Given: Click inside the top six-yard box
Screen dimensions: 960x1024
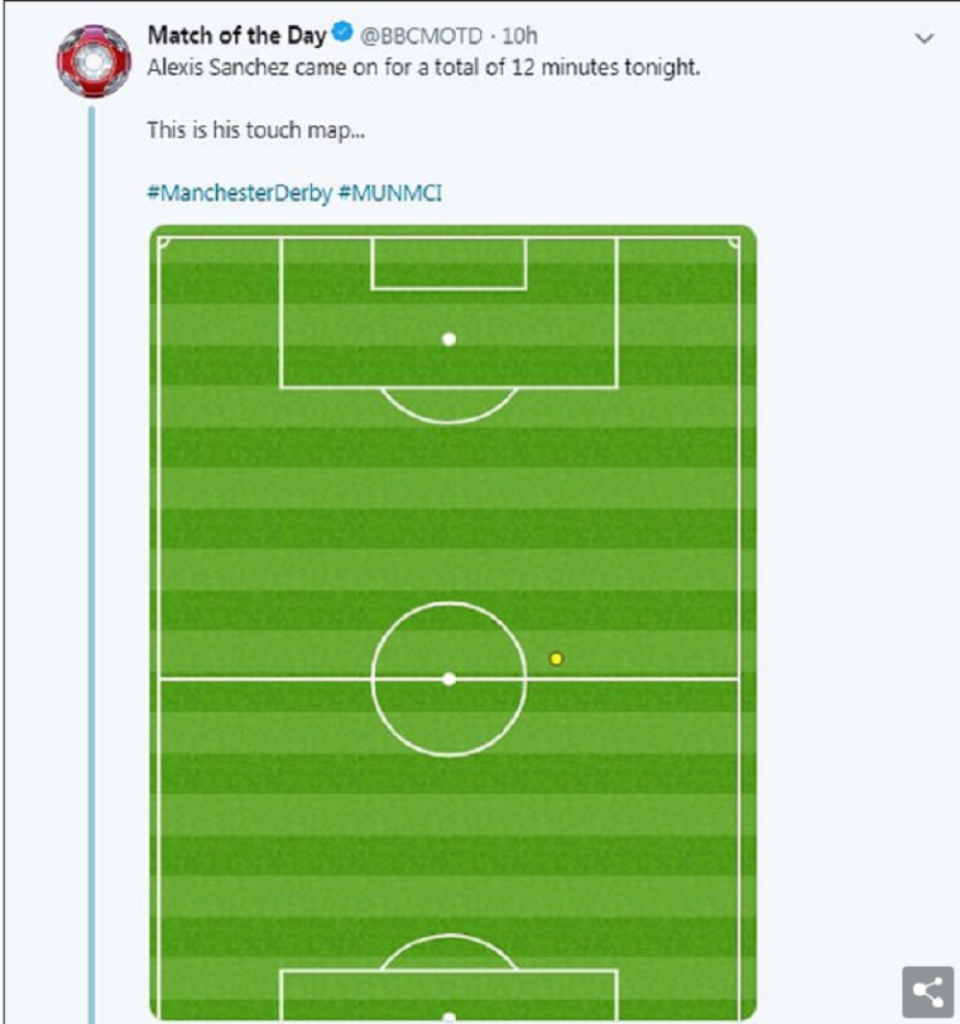Looking at the screenshot, I should (x=449, y=264).
